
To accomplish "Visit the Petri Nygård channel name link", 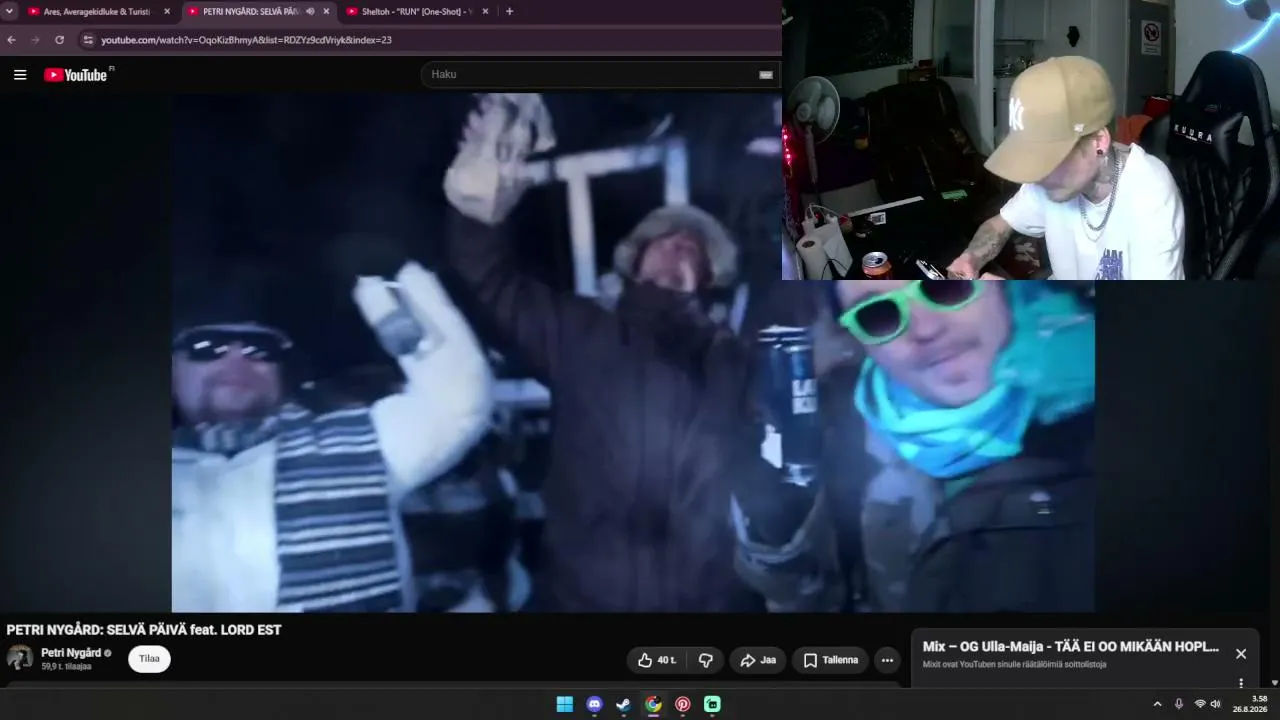I will [x=71, y=653].
